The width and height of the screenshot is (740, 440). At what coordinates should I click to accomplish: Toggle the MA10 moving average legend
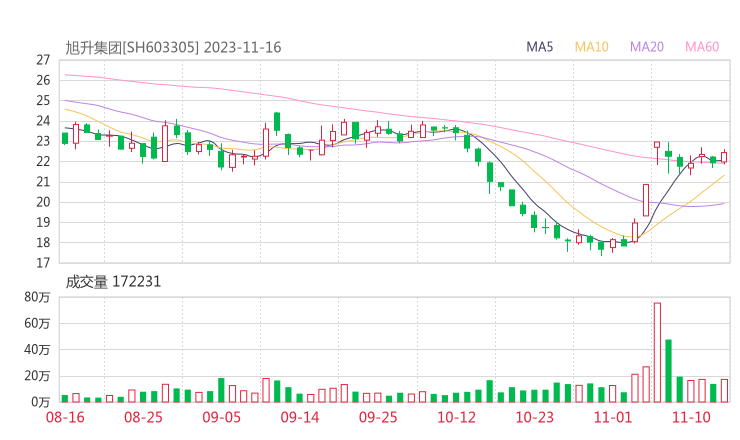[x=592, y=47]
